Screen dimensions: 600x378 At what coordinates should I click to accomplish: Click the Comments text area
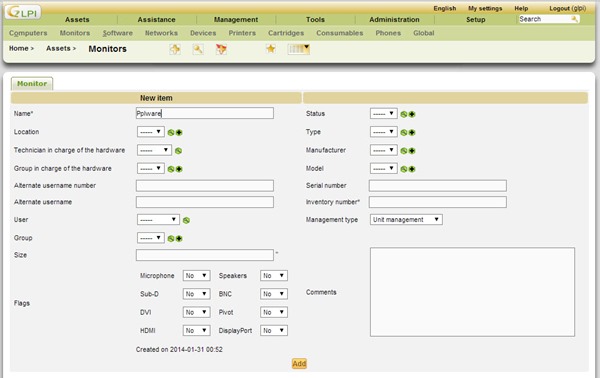pyautogui.click(x=472, y=292)
